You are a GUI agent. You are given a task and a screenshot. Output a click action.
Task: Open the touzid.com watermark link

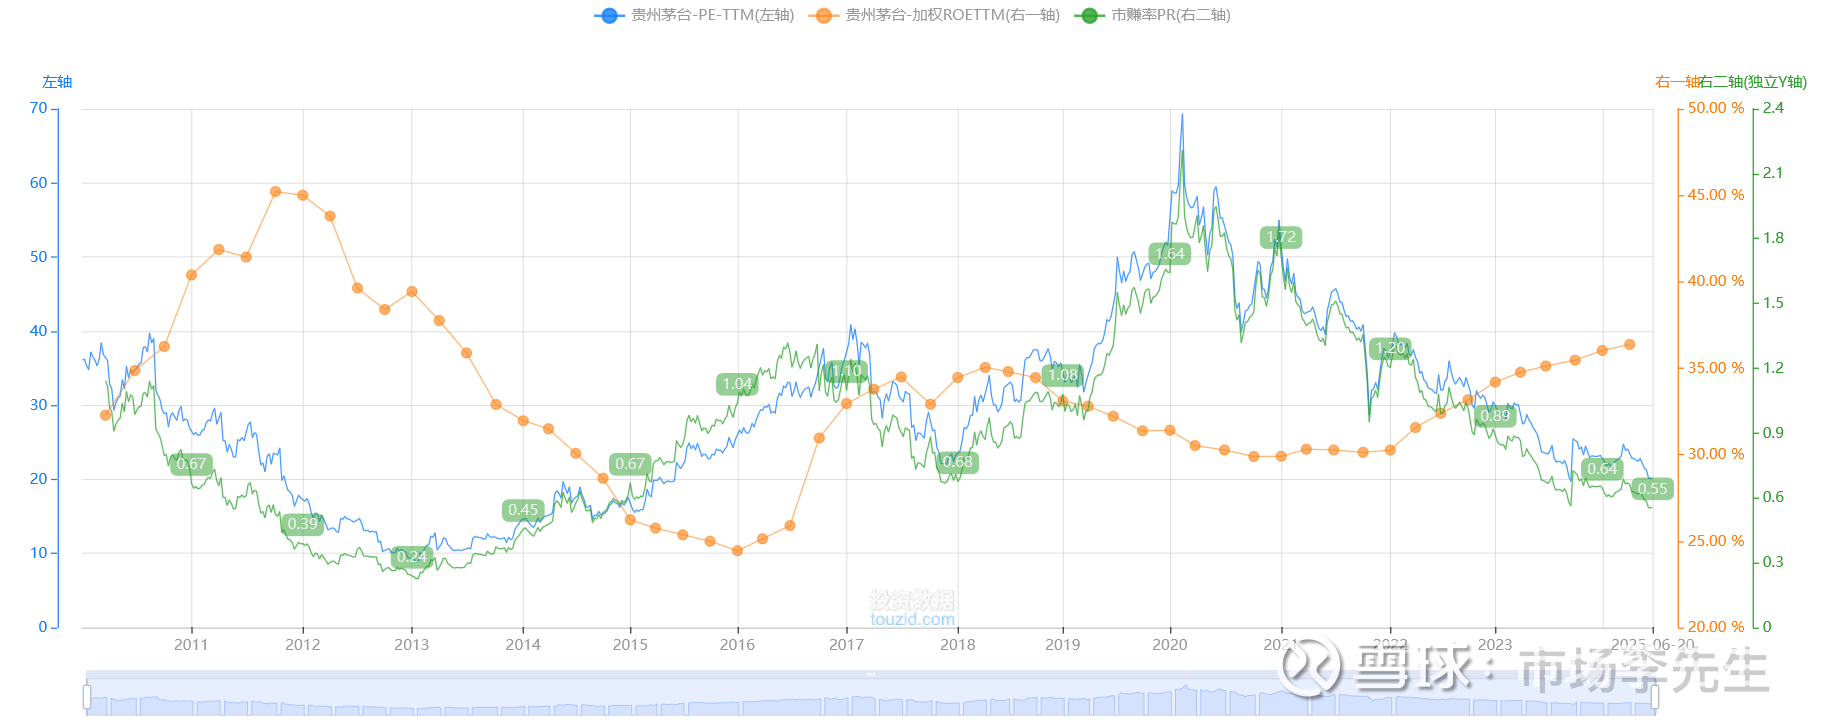click(912, 619)
